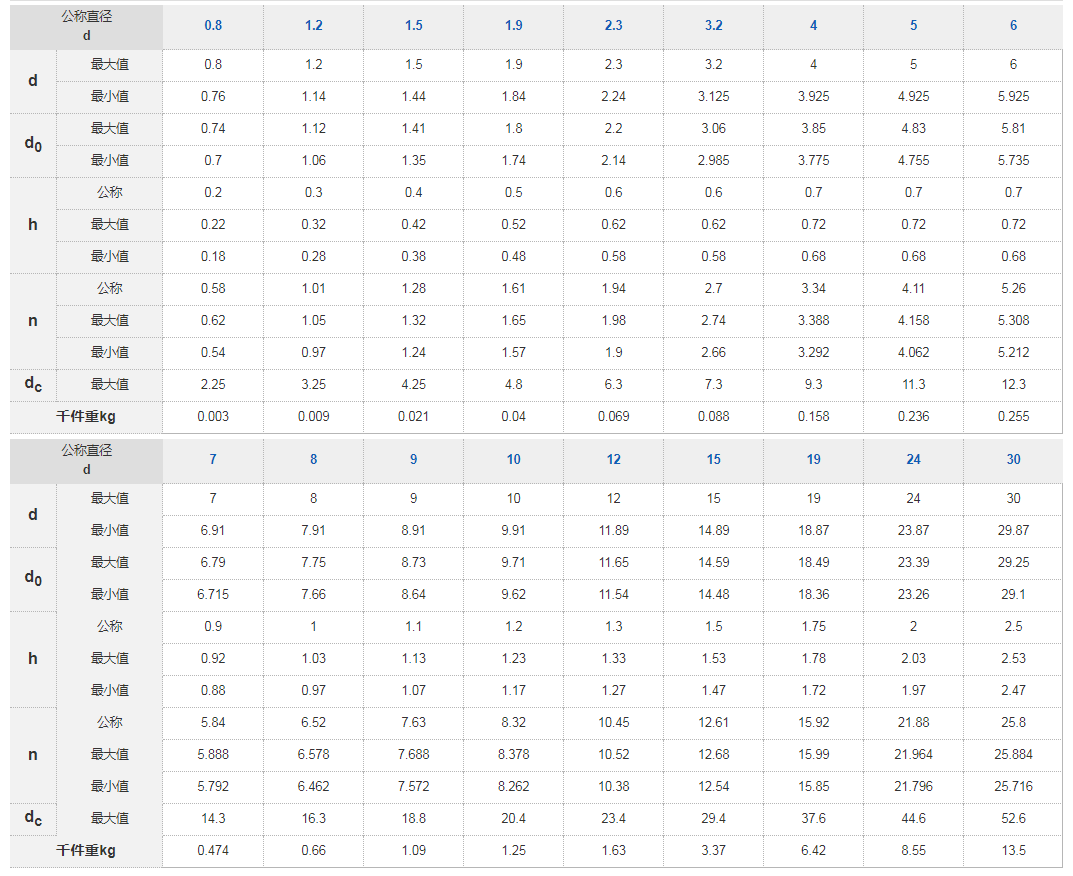Click the 2.3 diameter header link
1073x876 pixels.
click(x=613, y=26)
